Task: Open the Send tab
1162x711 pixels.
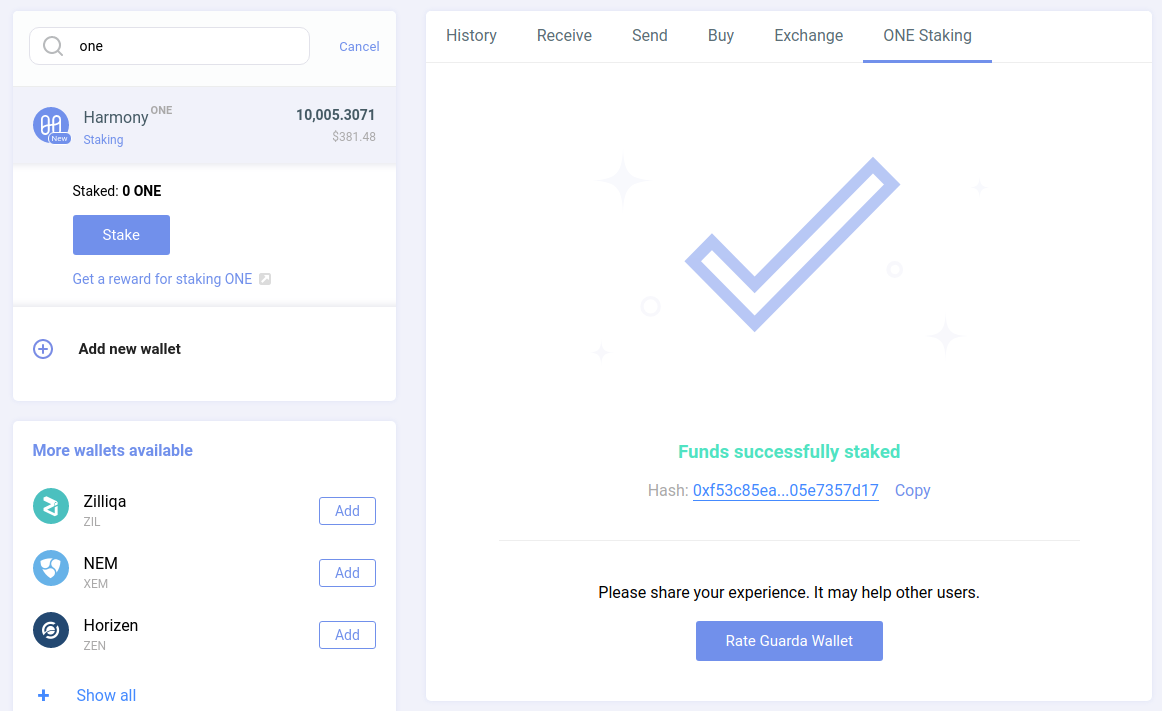Action: tap(649, 36)
